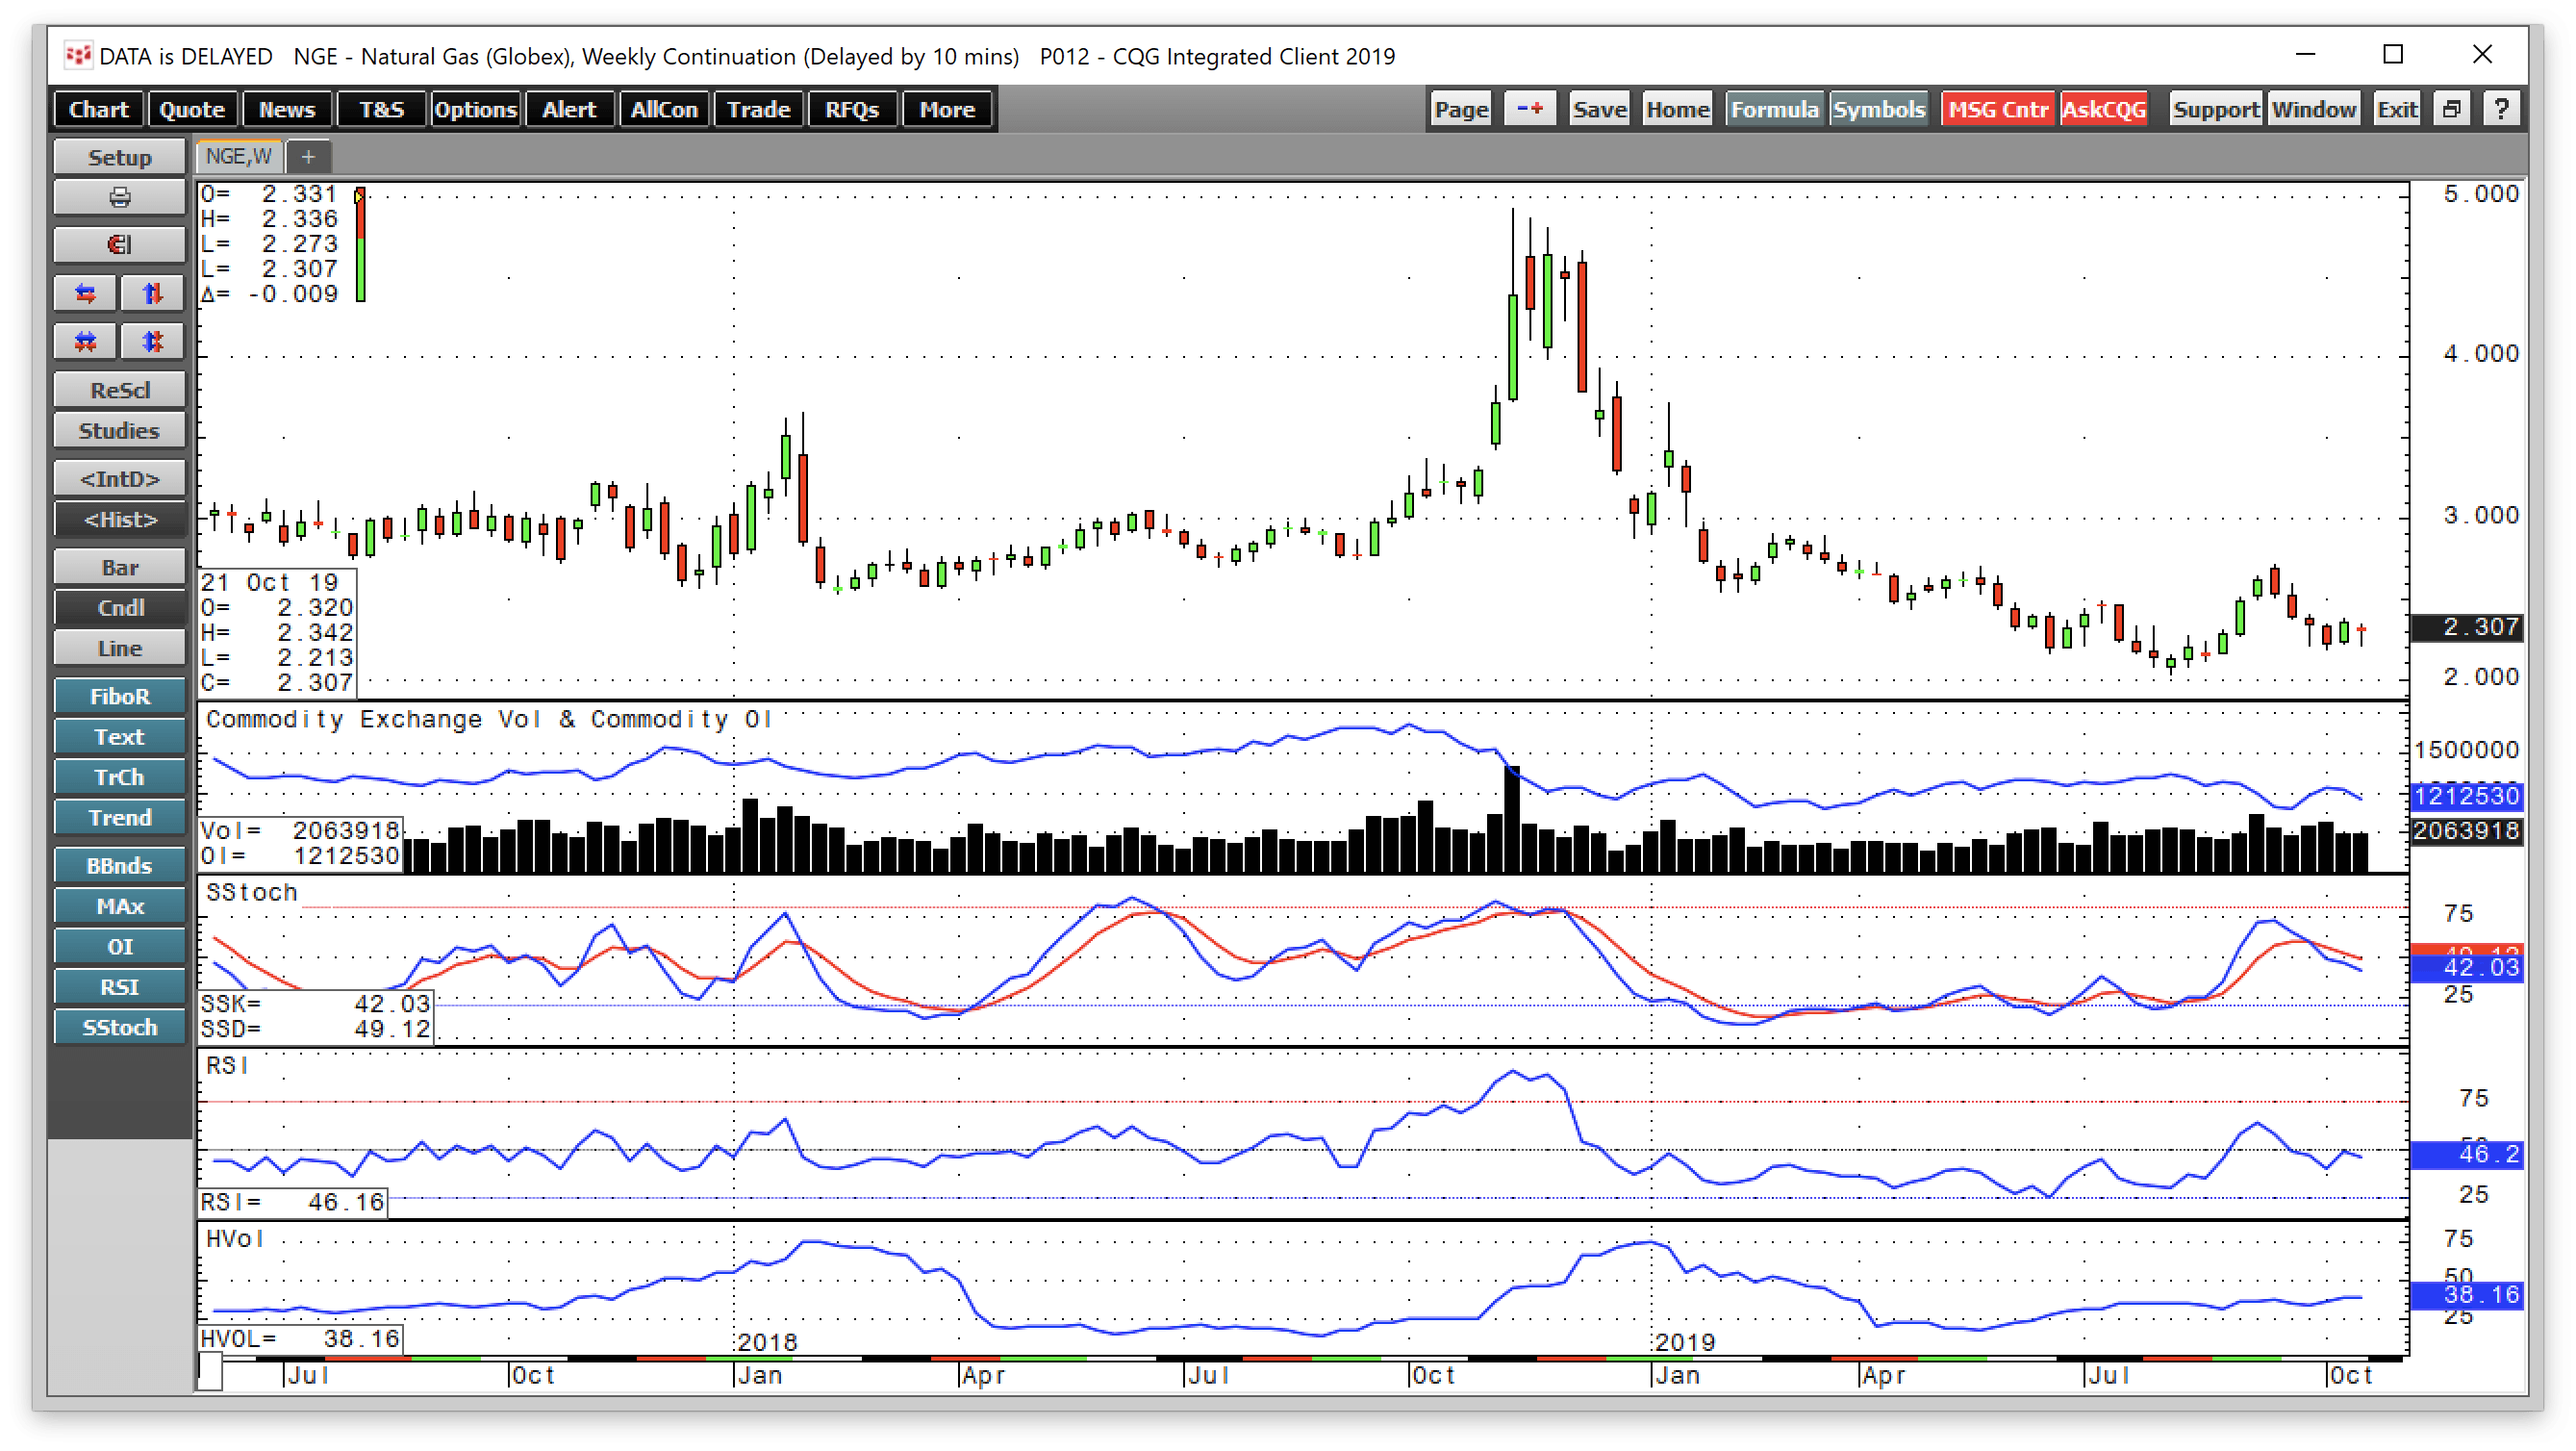Click the printer icon button

click(x=119, y=197)
